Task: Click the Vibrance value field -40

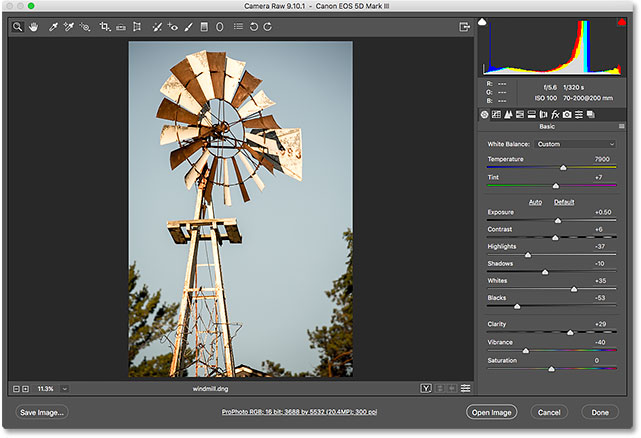Action: click(x=600, y=342)
